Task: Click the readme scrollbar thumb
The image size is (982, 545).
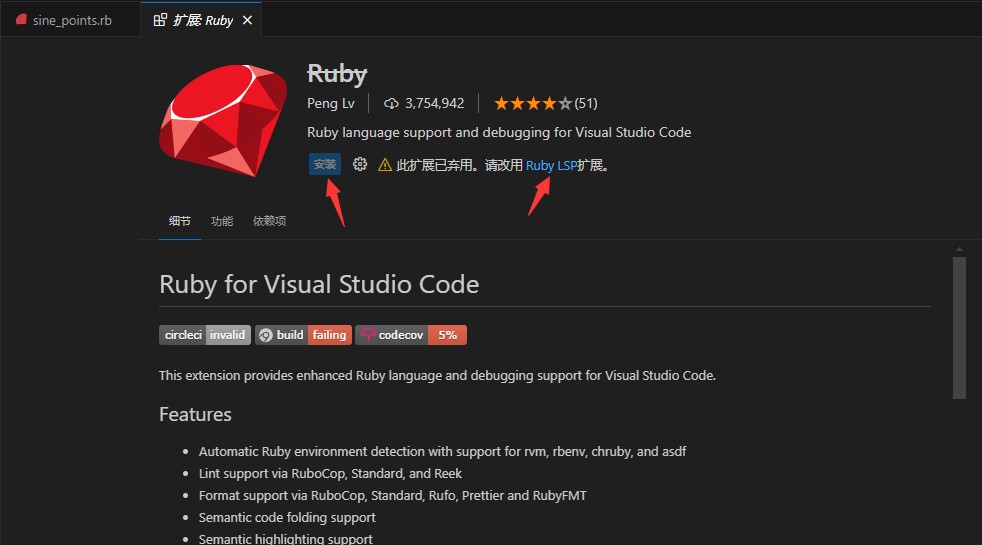Action: point(959,328)
